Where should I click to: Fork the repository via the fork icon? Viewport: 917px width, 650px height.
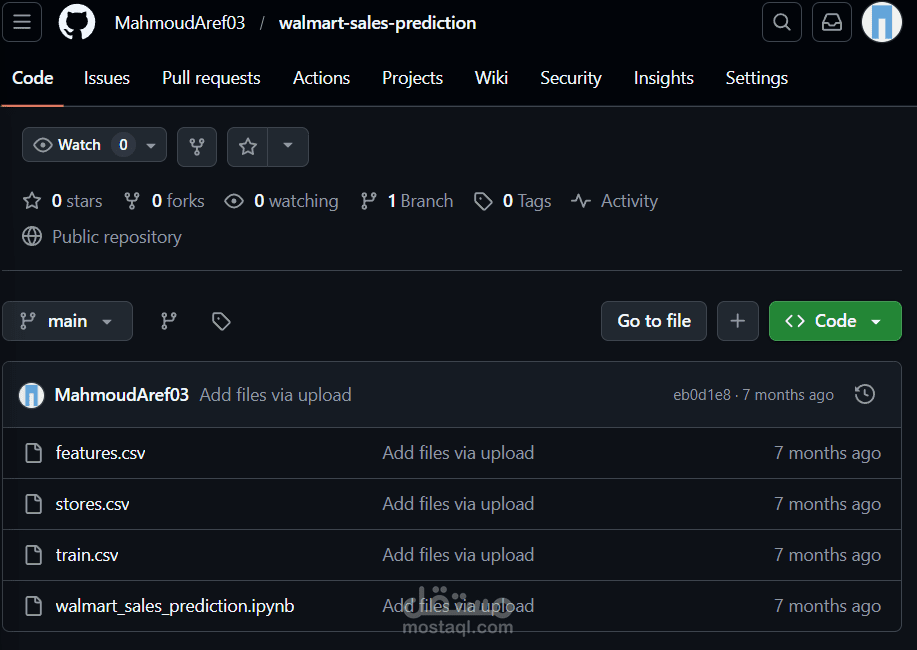[196, 146]
